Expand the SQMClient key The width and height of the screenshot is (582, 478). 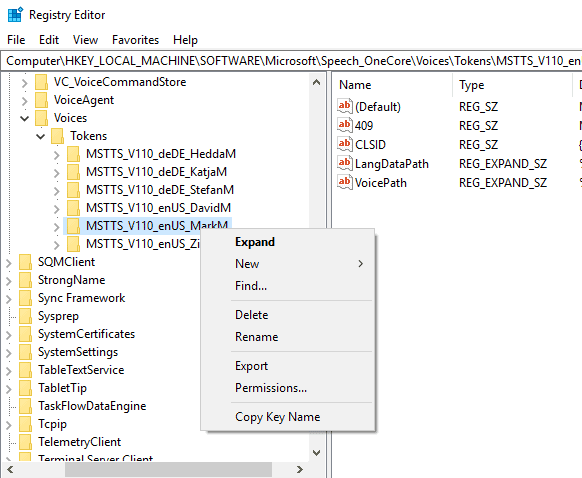(x=9, y=263)
